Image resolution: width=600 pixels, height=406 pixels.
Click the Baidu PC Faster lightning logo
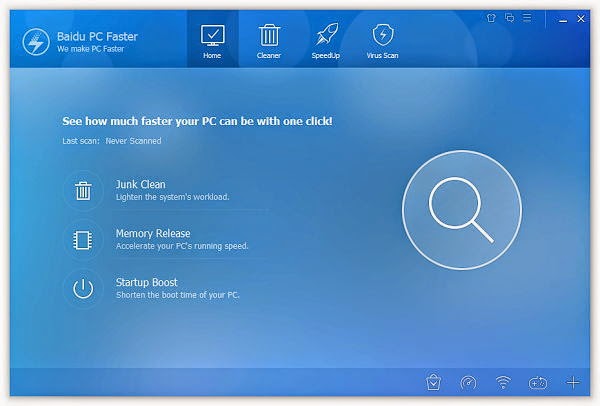click(36, 42)
